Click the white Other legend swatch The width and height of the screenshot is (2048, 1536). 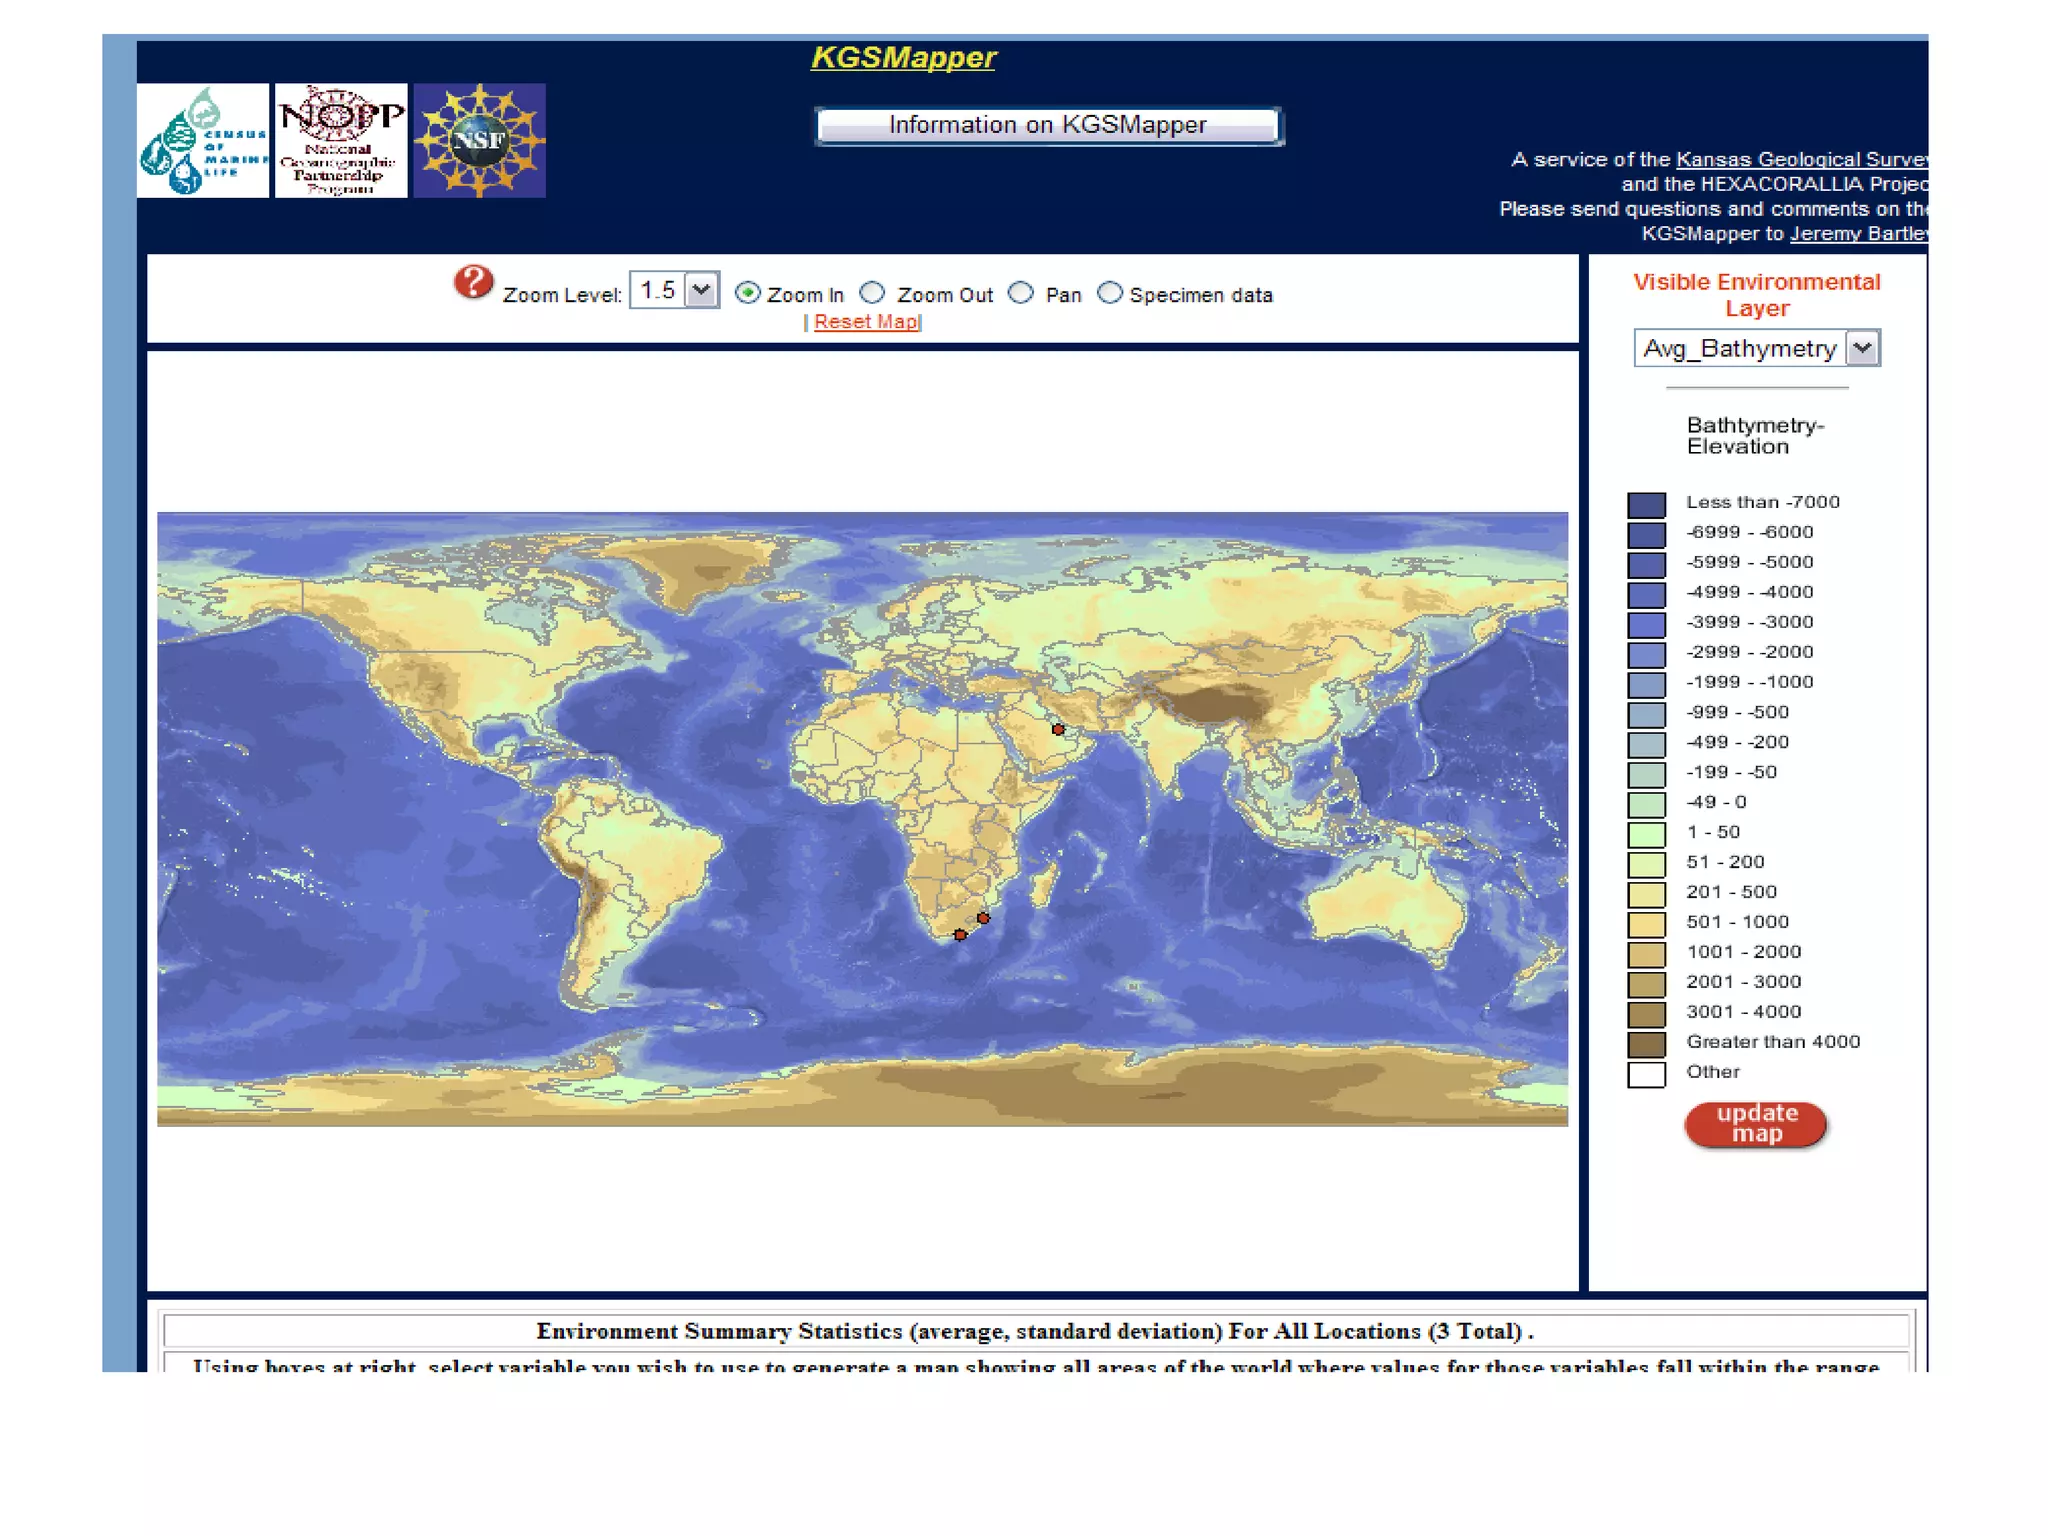click(x=1646, y=1074)
